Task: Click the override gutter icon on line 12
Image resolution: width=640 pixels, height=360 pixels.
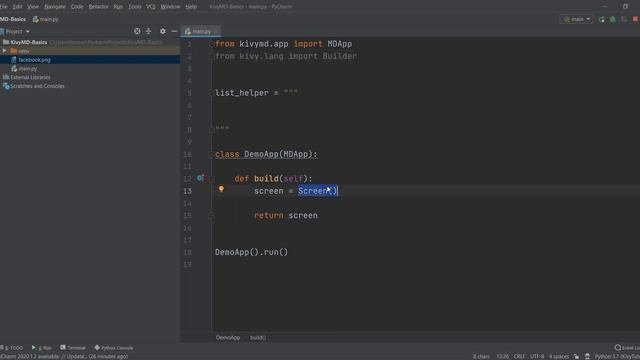Action: click(200, 178)
